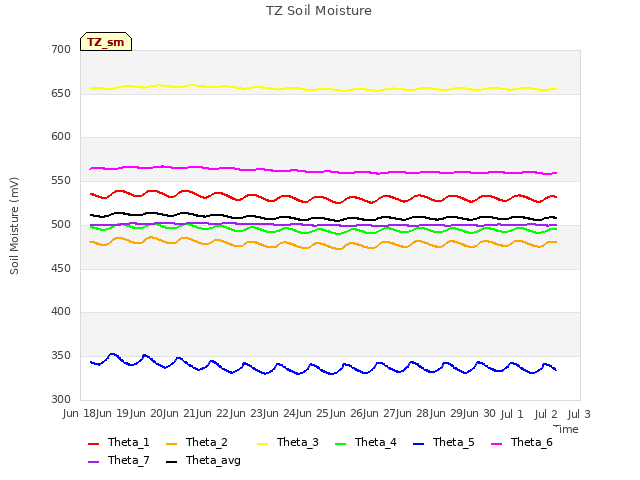Screen dimensions: 640x480
Task: Select the Theta_avg legend label
Action: [x=213, y=460]
